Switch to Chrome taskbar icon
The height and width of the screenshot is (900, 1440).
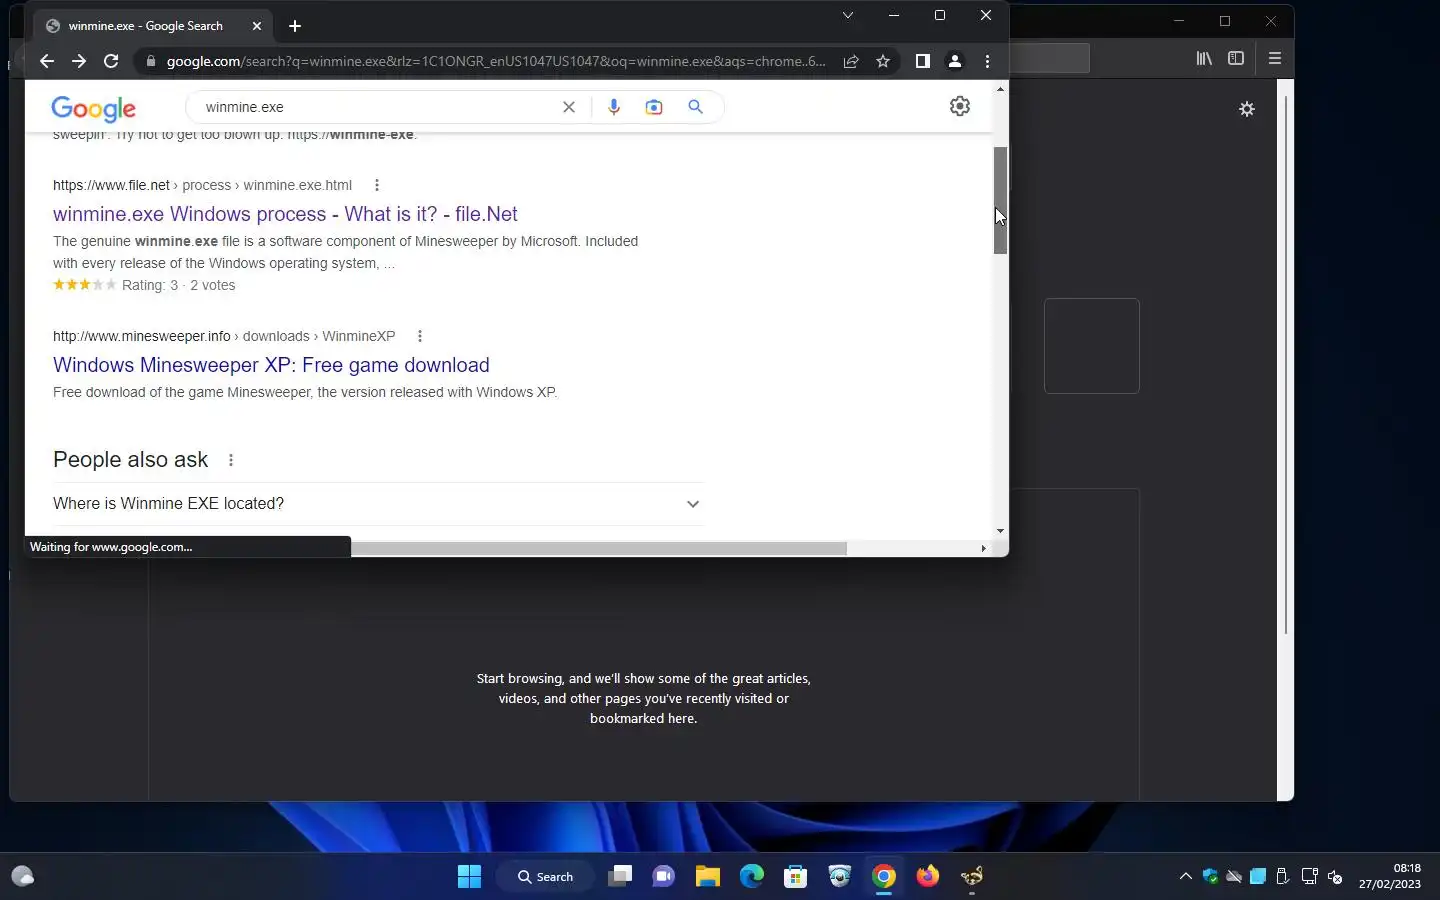pos(884,877)
